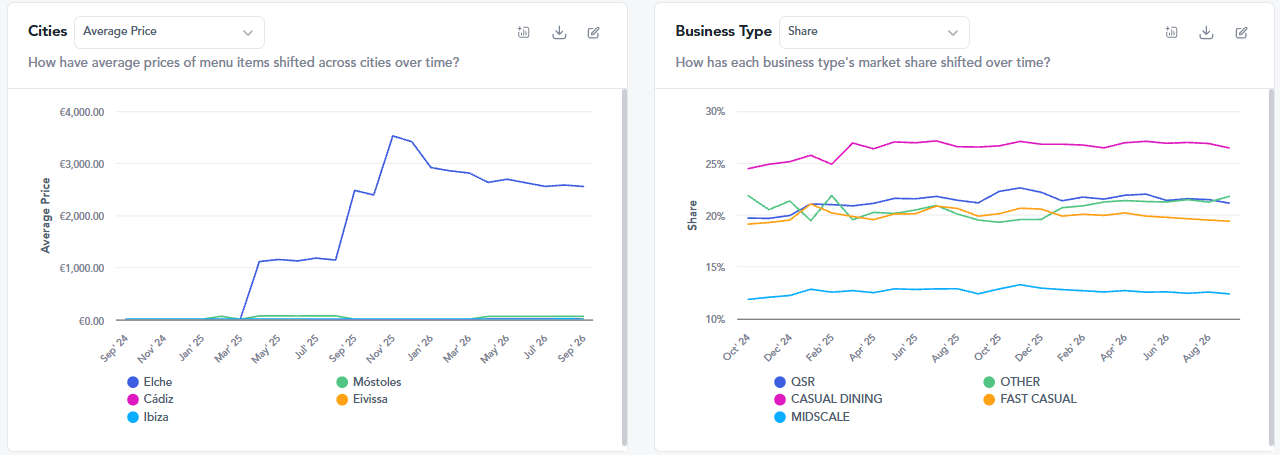Toggle the Ibiza legend series

[x=148, y=417]
